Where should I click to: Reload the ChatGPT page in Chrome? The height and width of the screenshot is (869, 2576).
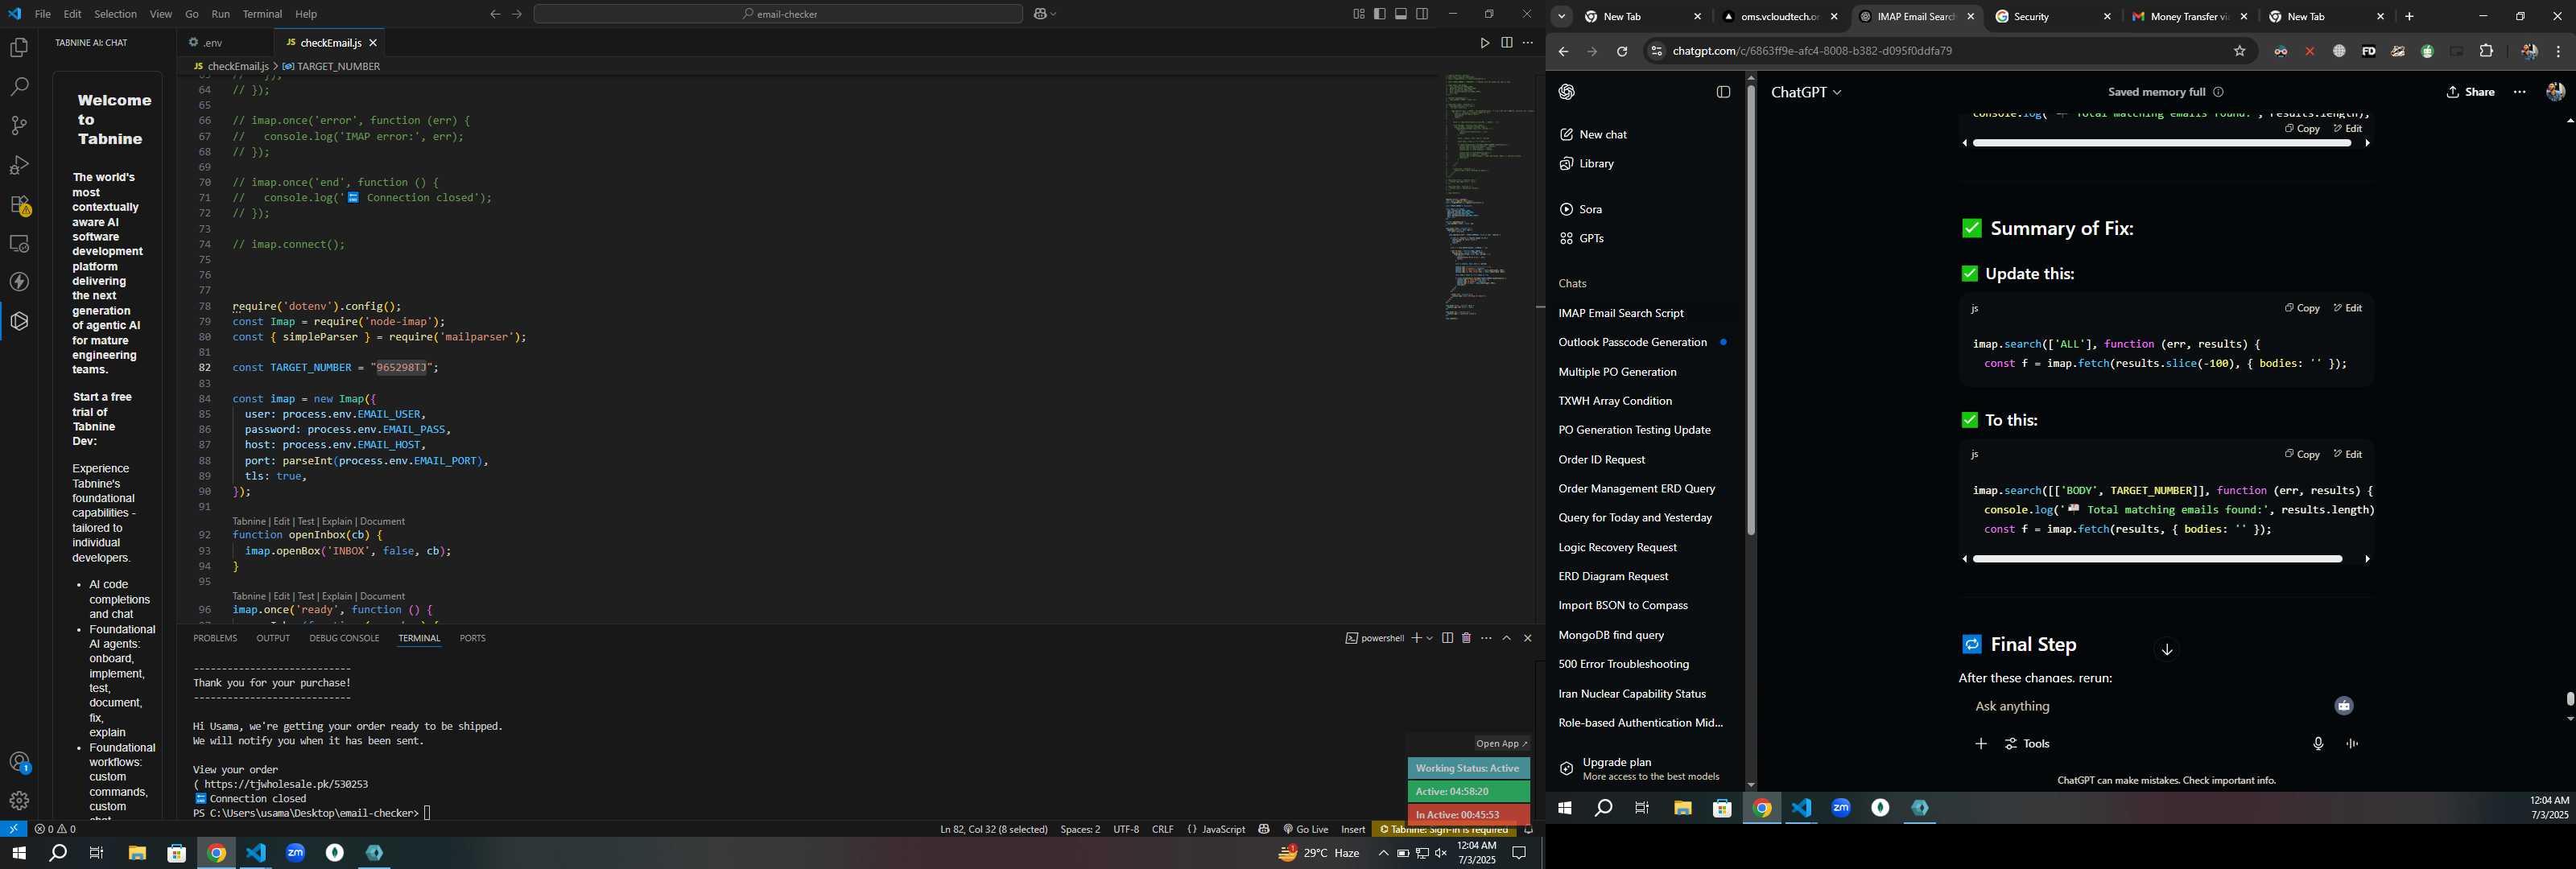point(1622,52)
